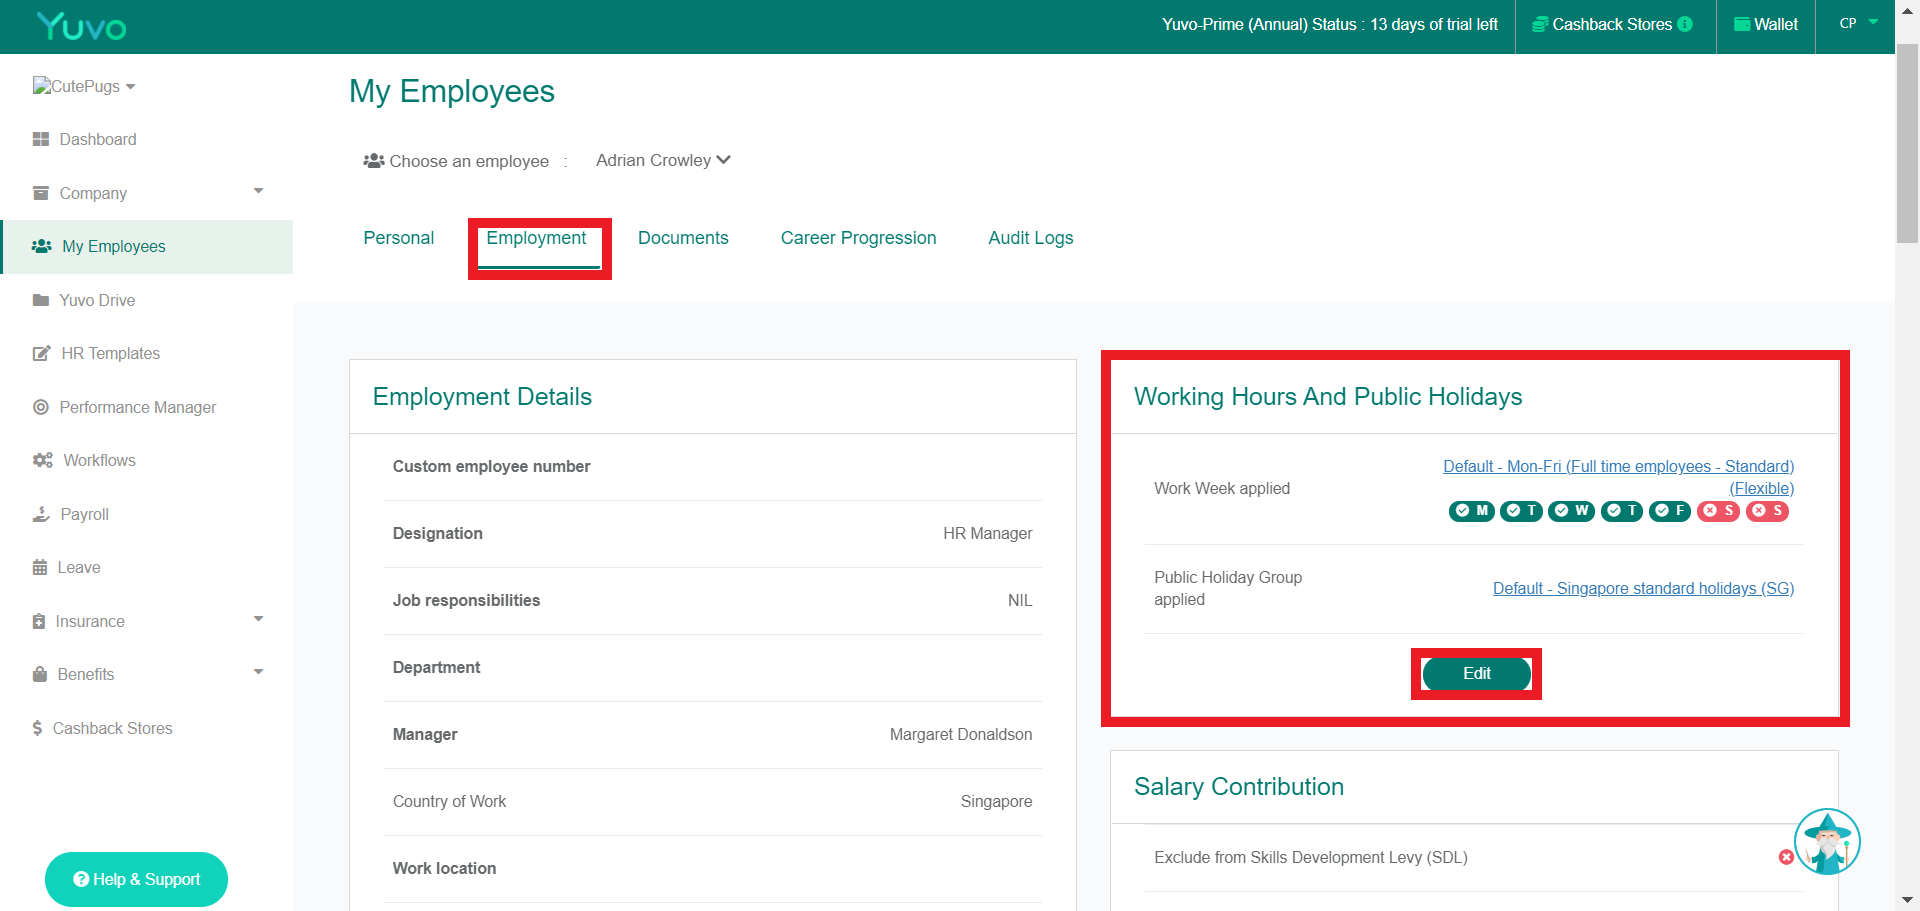The width and height of the screenshot is (1920, 911).
Task: Click the Benefits bag icon
Action: [40, 674]
